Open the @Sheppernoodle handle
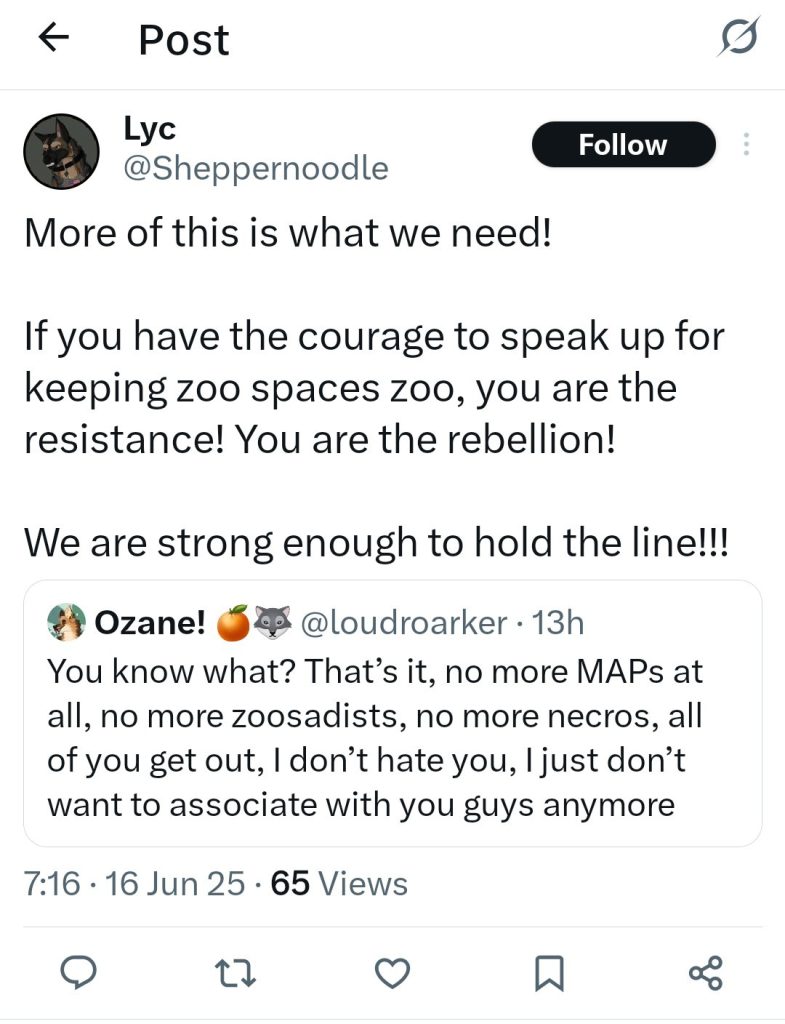This screenshot has height=1024, width=785. click(x=256, y=168)
